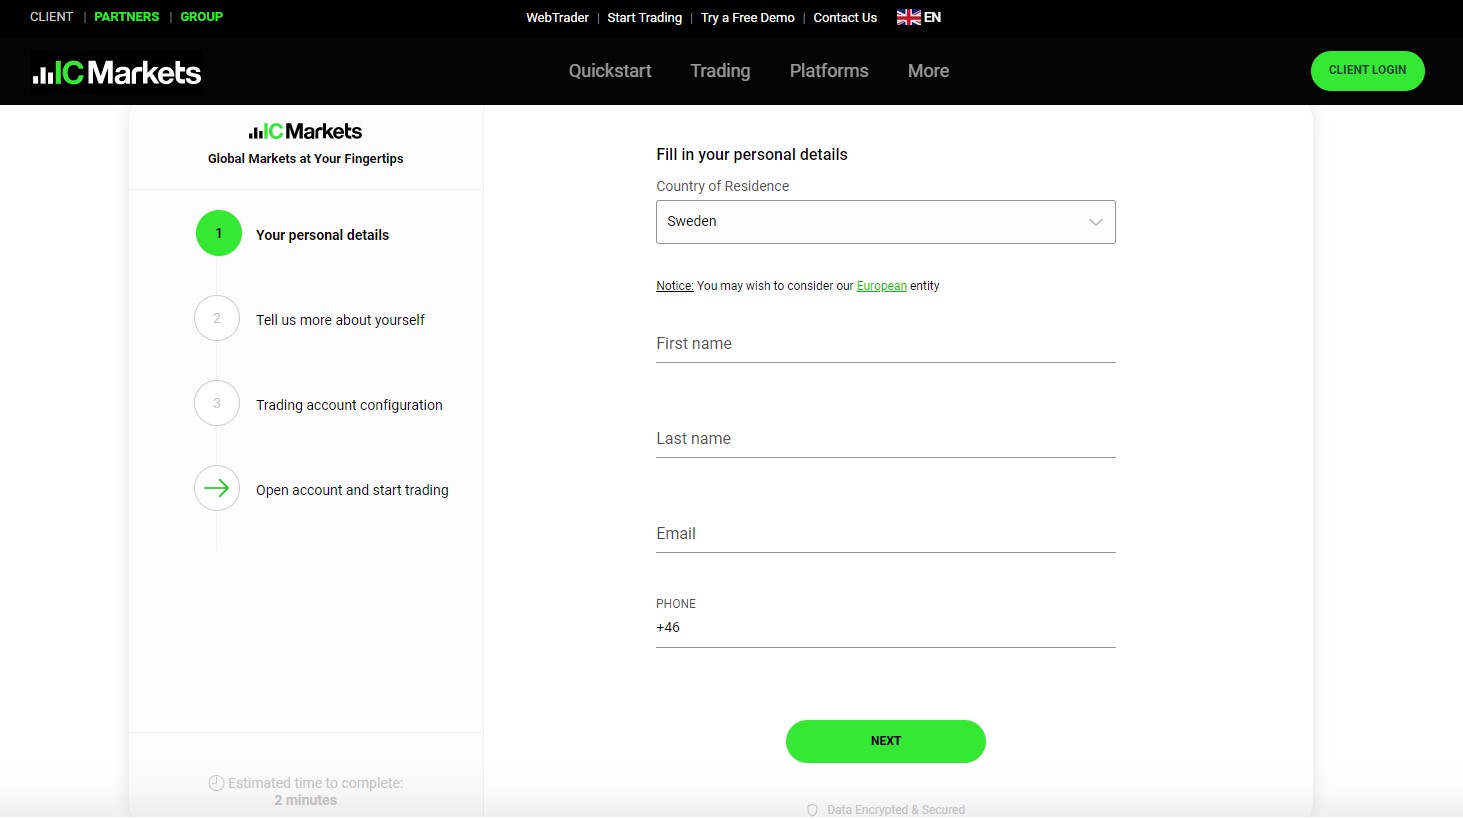Viewport: 1463px width, 819px height.
Task: Open the WebTrader link
Action: (x=557, y=18)
